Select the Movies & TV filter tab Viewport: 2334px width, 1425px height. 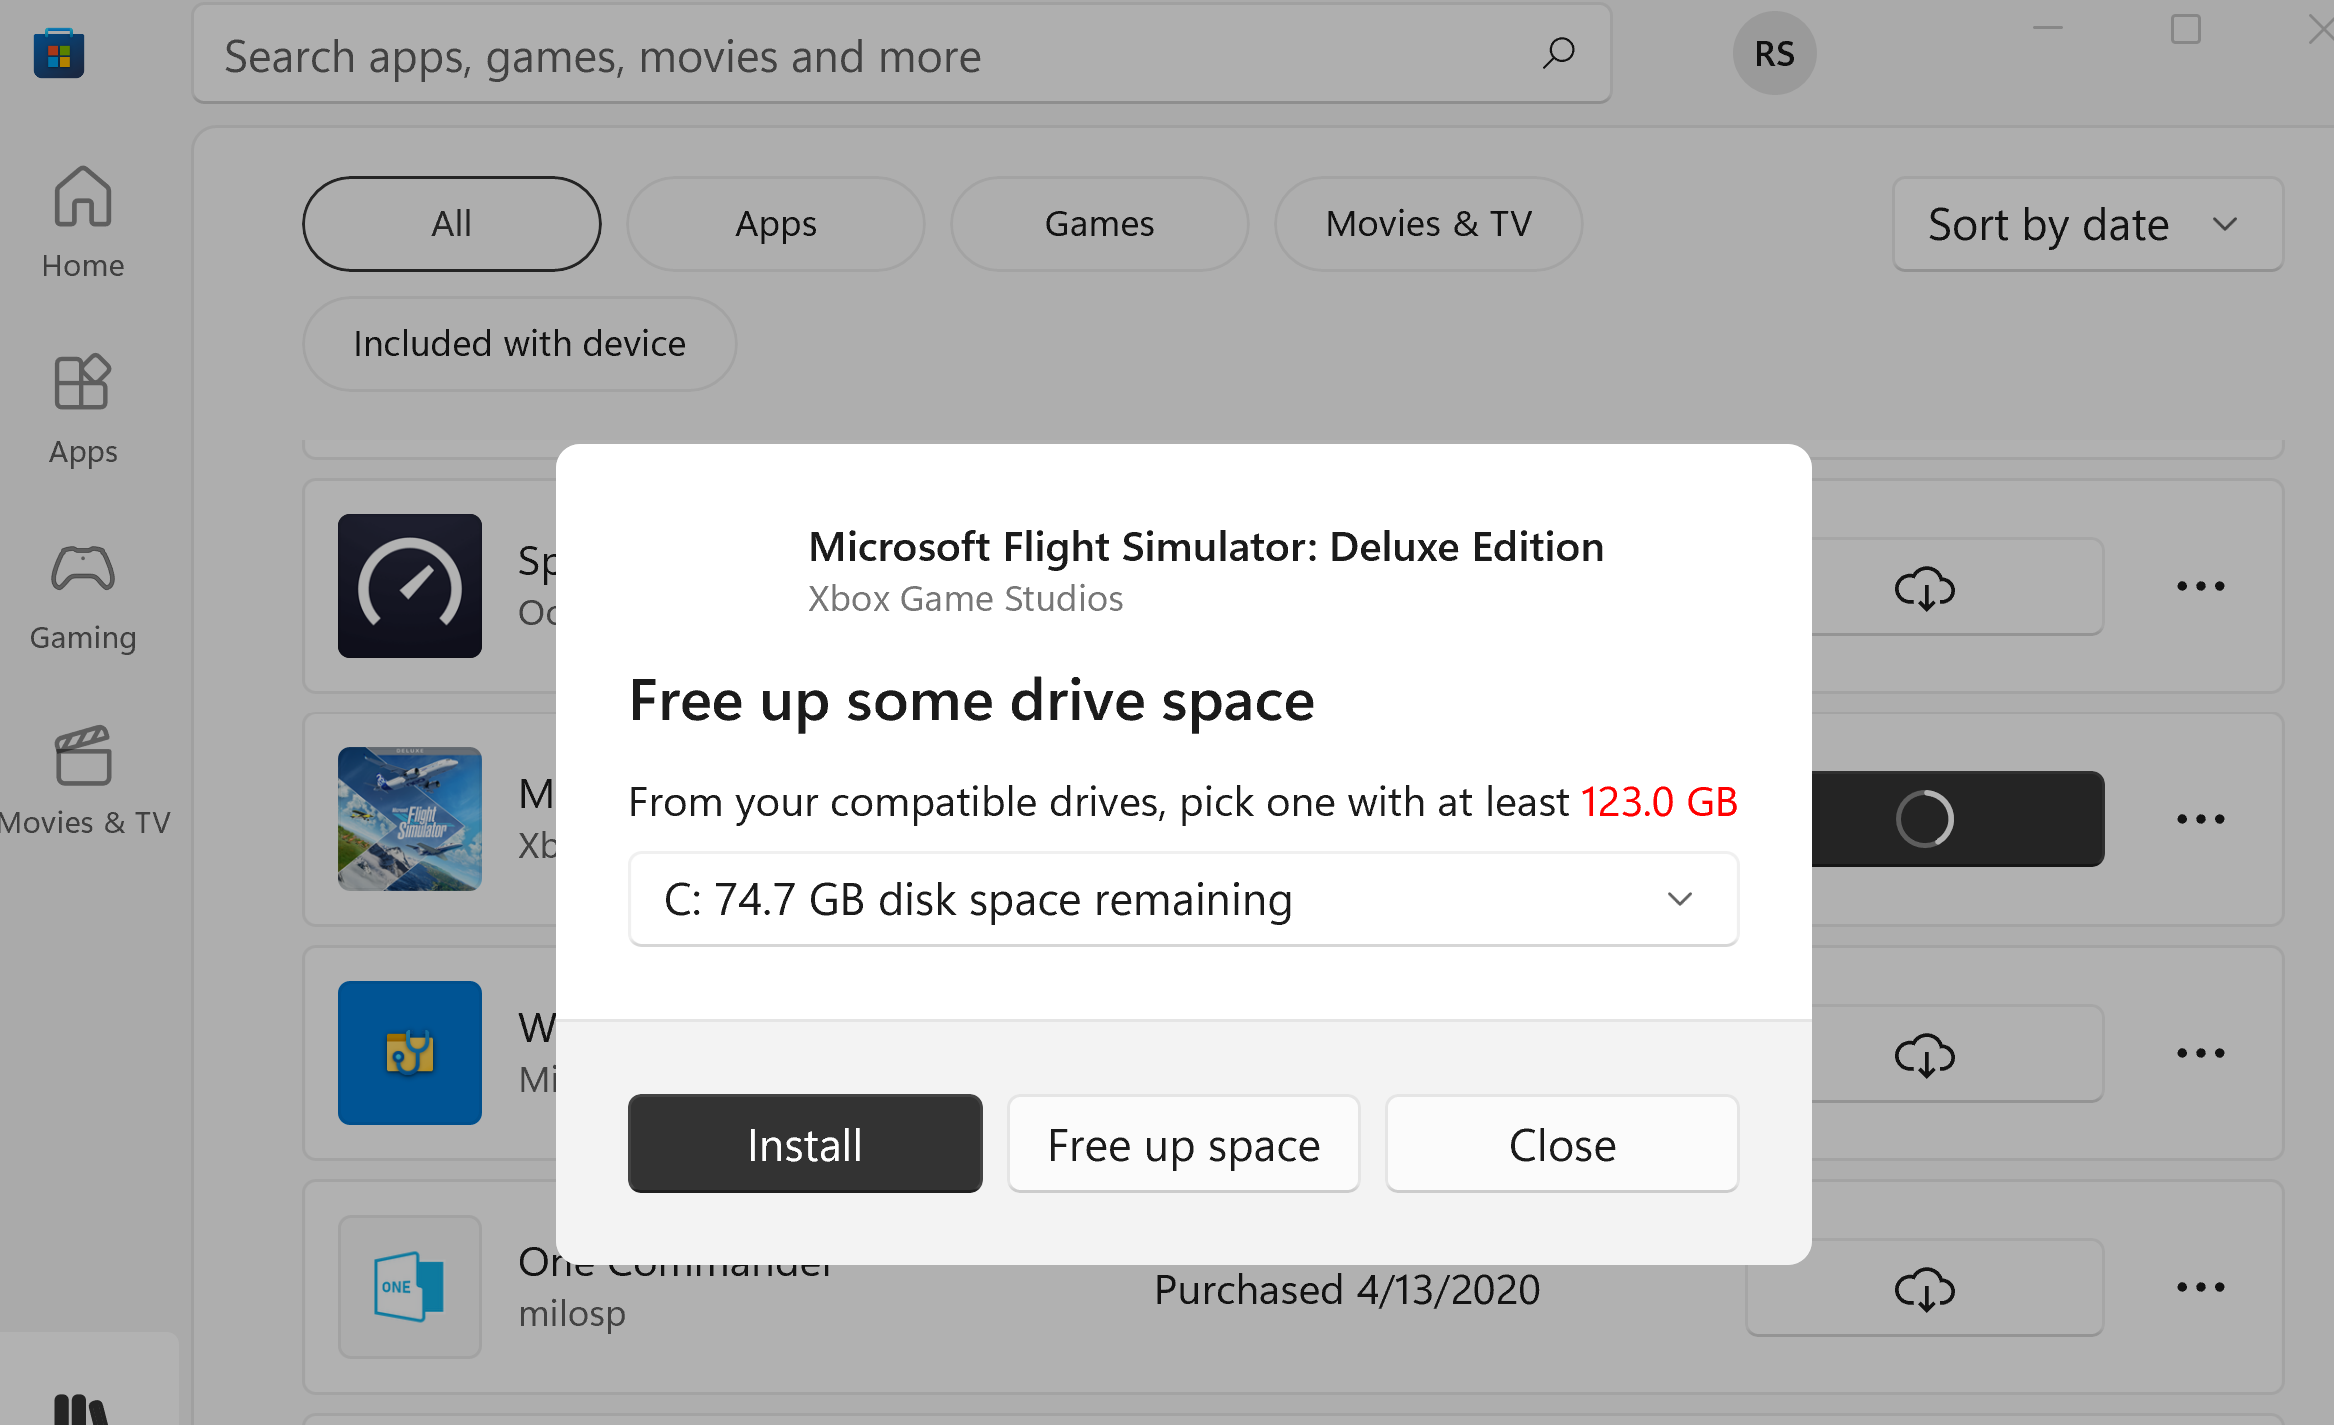(1428, 224)
